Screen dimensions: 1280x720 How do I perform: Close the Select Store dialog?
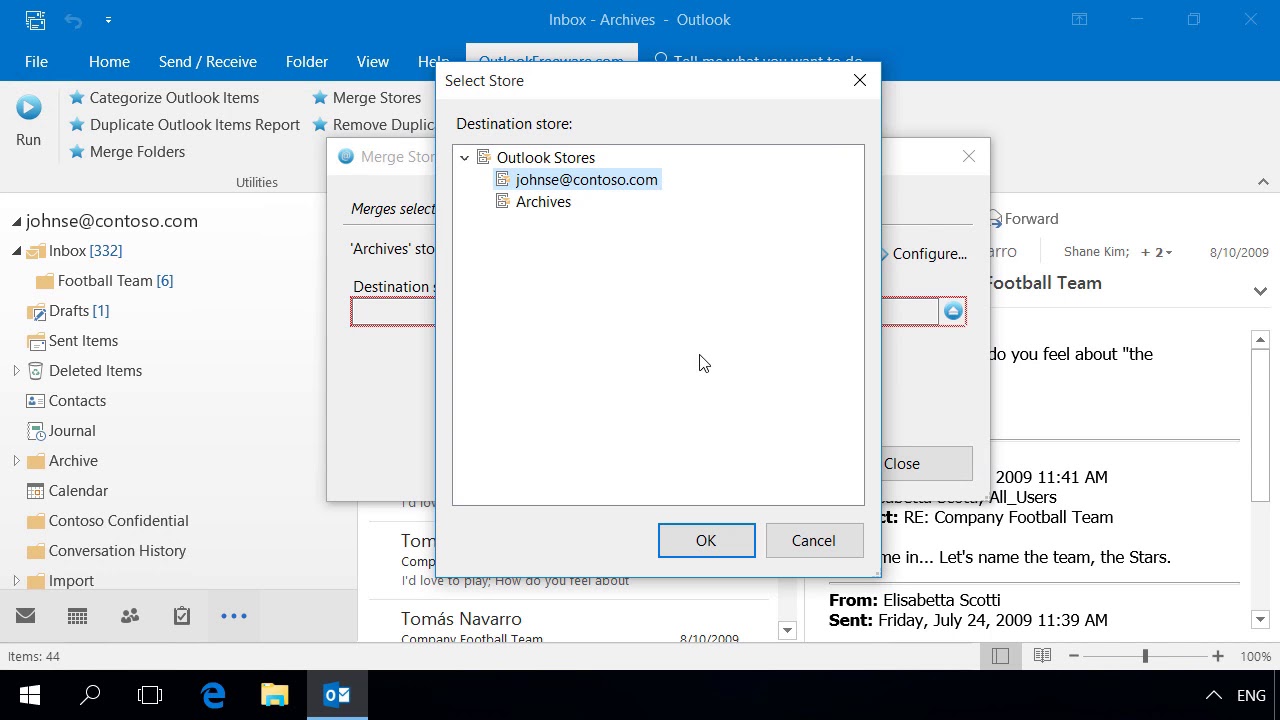[x=860, y=81]
